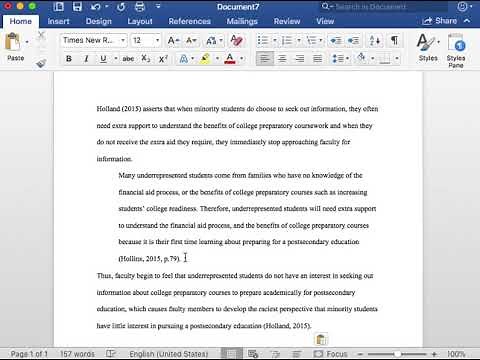Expand the borders dropdown arrow
480x360 pixels.
pos(397,59)
